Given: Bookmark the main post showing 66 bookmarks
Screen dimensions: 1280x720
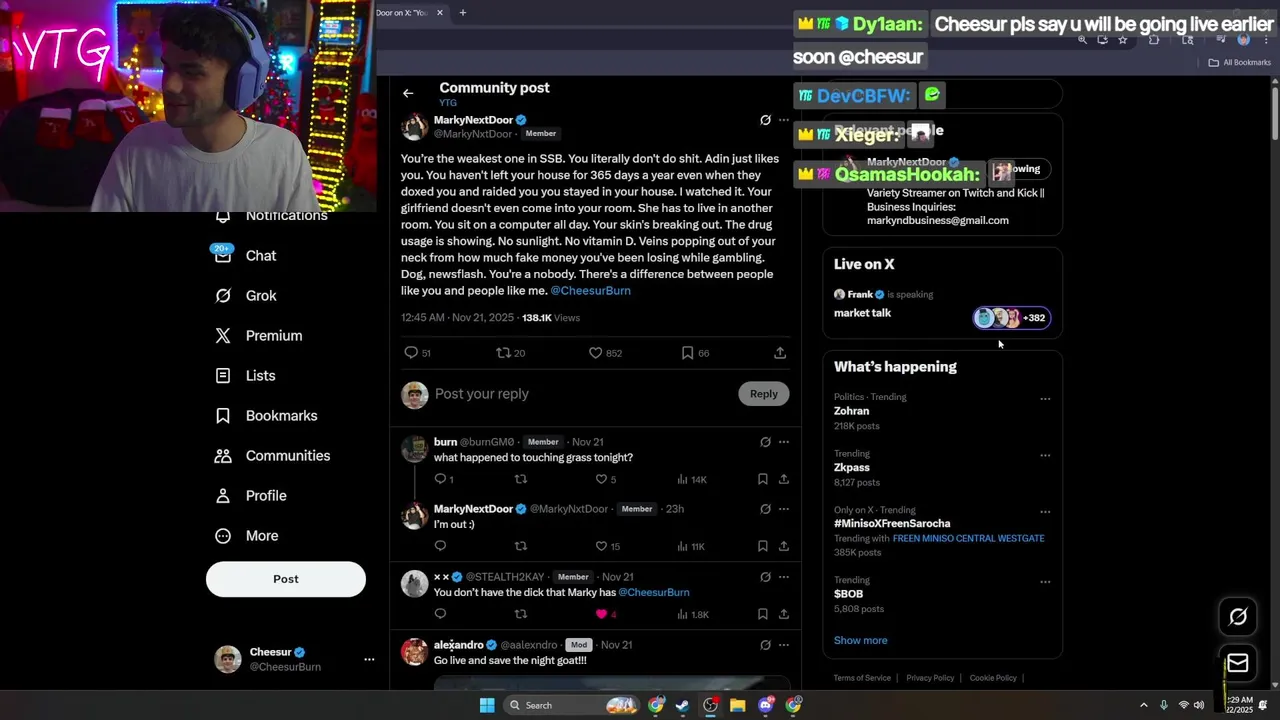Looking at the screenshot, I should tap(687, 353).
